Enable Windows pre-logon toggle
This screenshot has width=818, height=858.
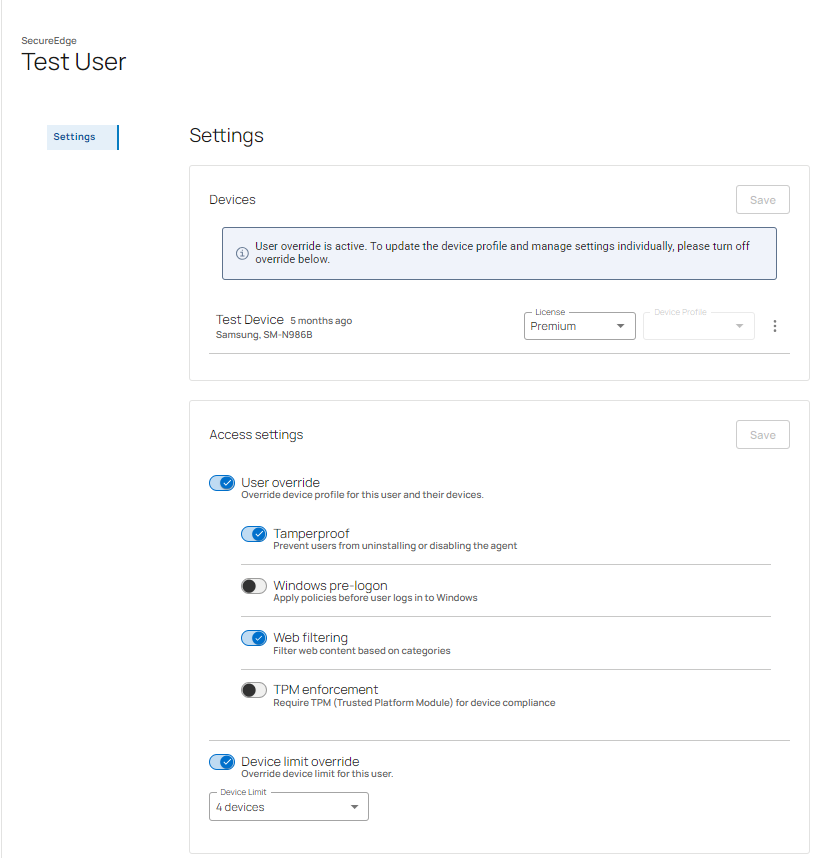coord(254,586)
